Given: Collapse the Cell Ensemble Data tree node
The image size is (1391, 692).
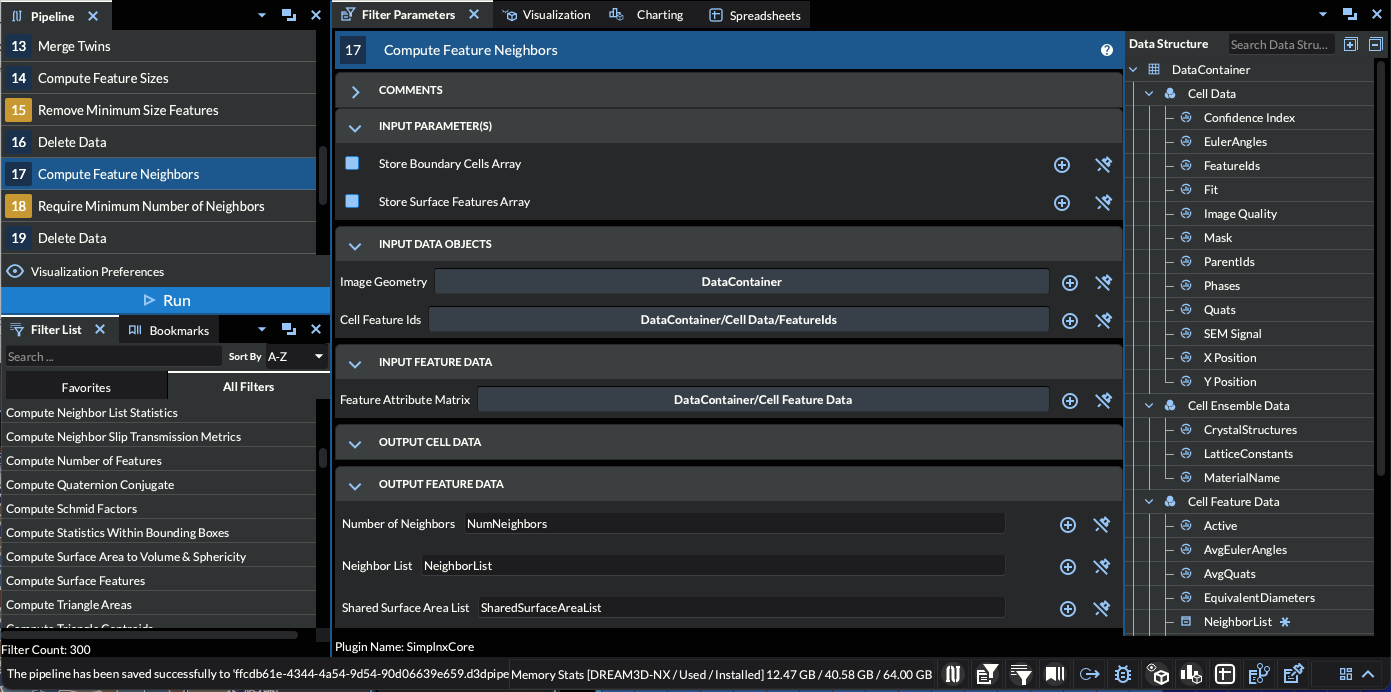Looking at the screenshot, I should pos(1149,406).
